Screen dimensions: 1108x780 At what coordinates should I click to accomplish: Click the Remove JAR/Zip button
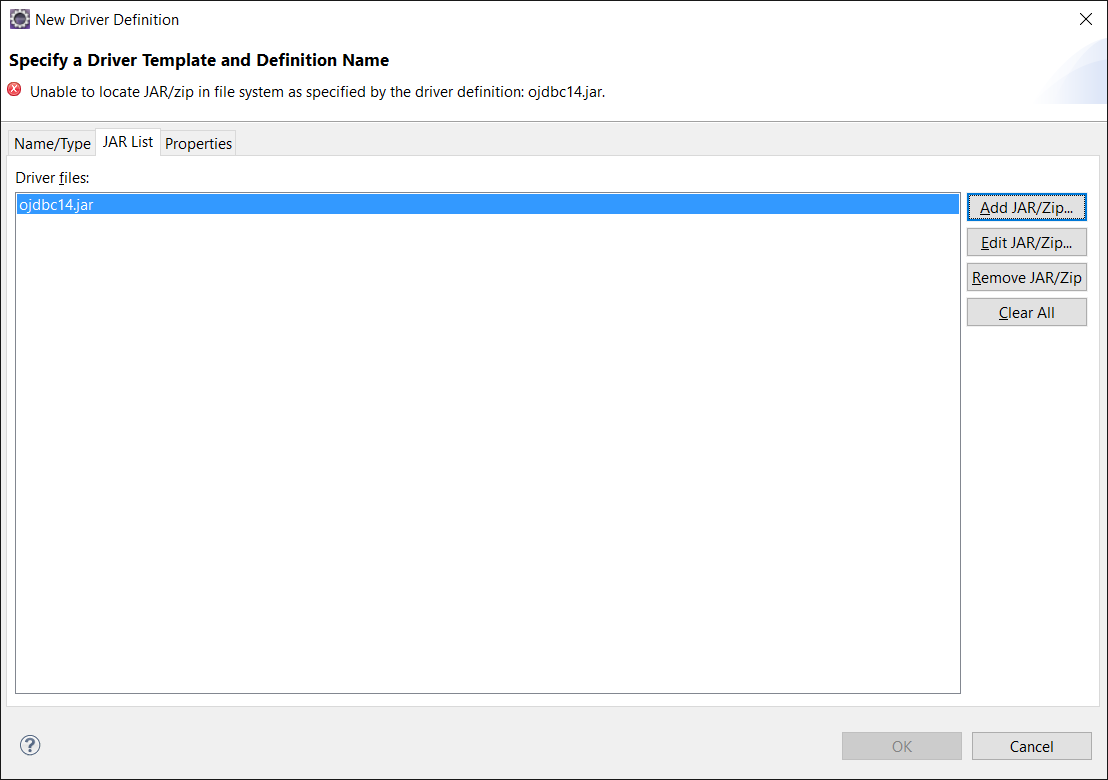[1026, 277]
